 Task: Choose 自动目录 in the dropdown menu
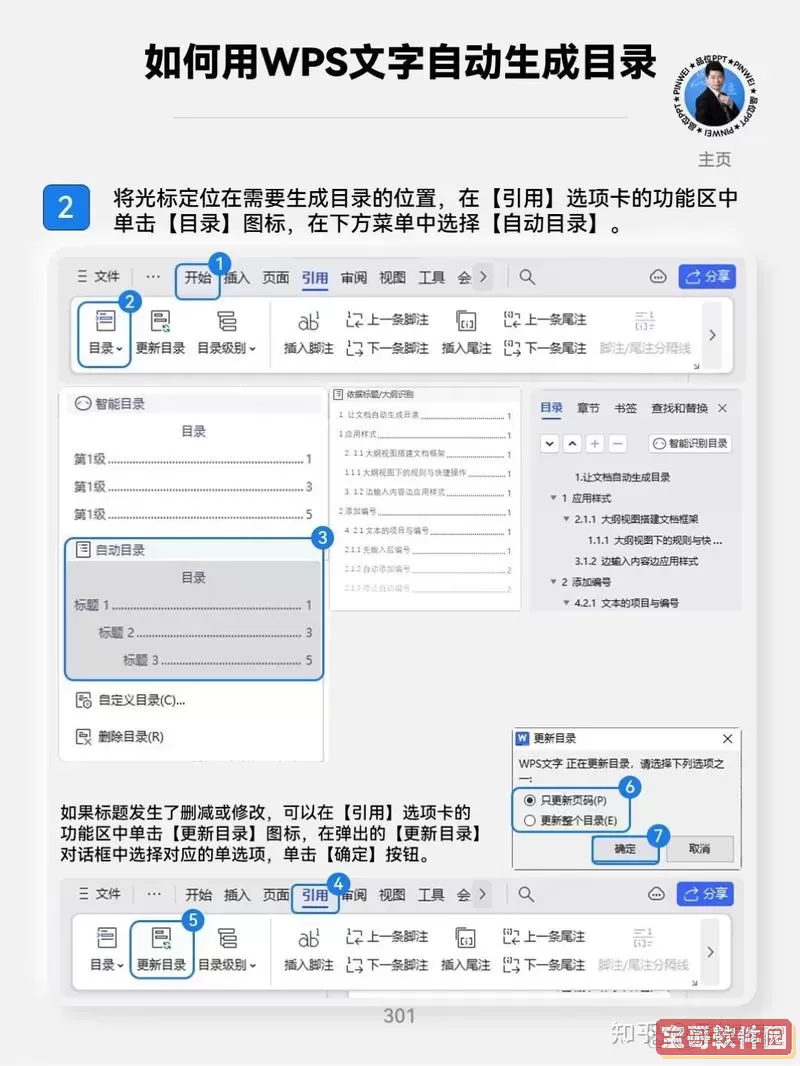[x=194, y=609]
